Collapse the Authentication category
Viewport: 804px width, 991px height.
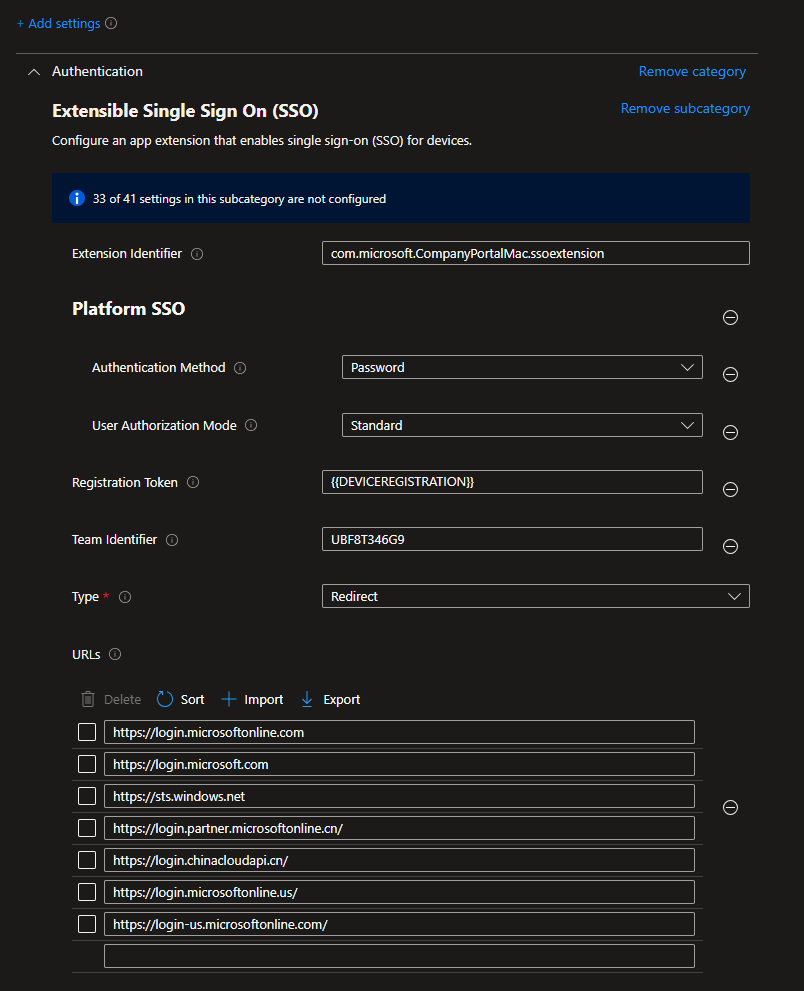pos(34,72)
